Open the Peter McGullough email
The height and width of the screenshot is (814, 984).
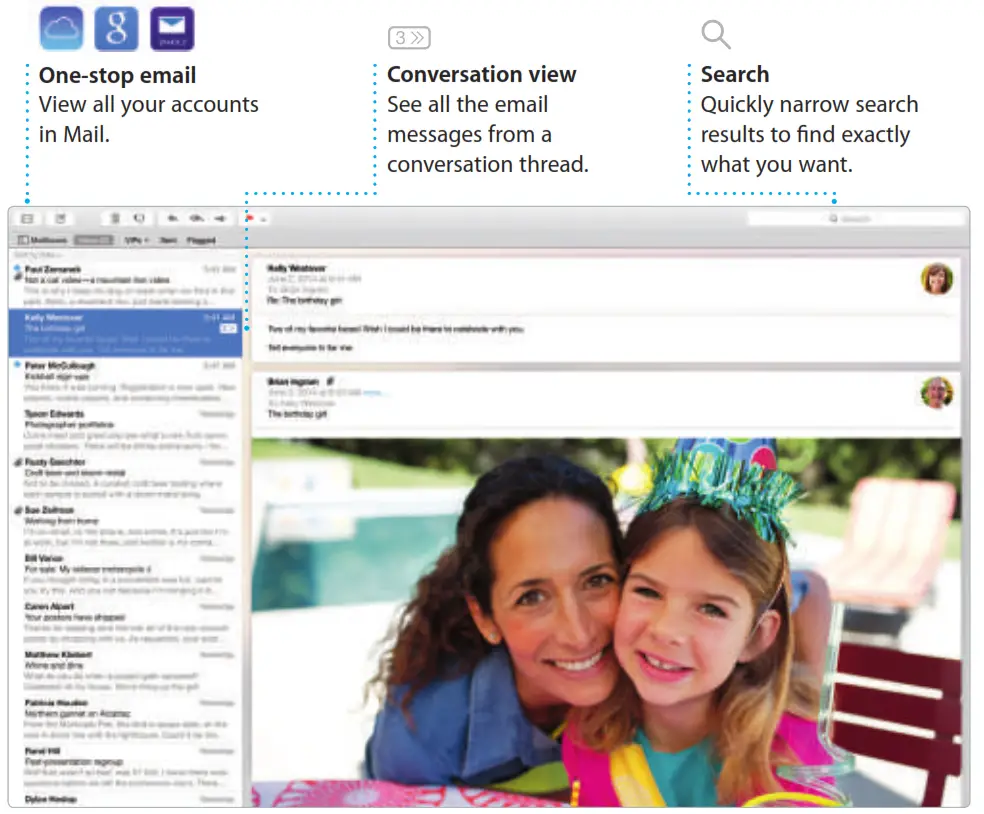[x=125, y=380]
